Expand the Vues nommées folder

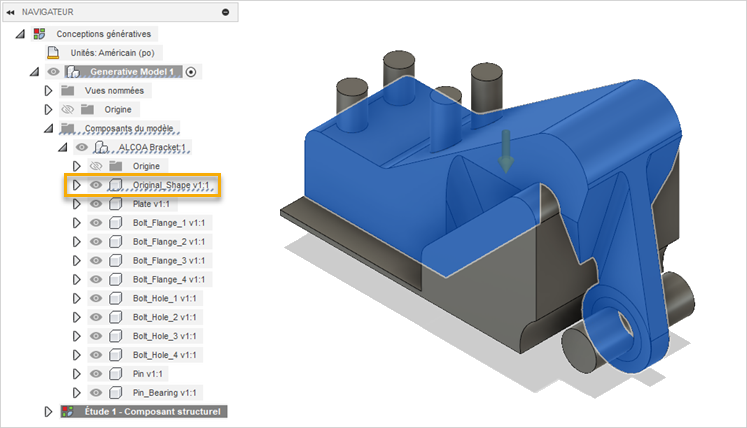(48, 91)
